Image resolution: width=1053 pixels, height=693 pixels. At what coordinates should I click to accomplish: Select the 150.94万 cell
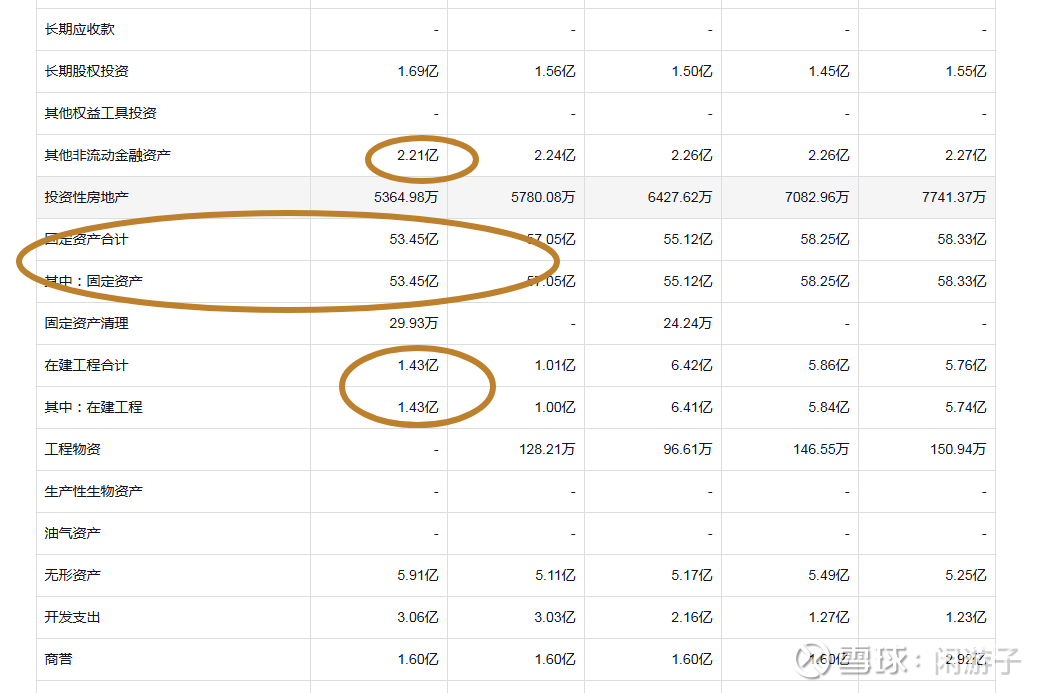point(958,450)
